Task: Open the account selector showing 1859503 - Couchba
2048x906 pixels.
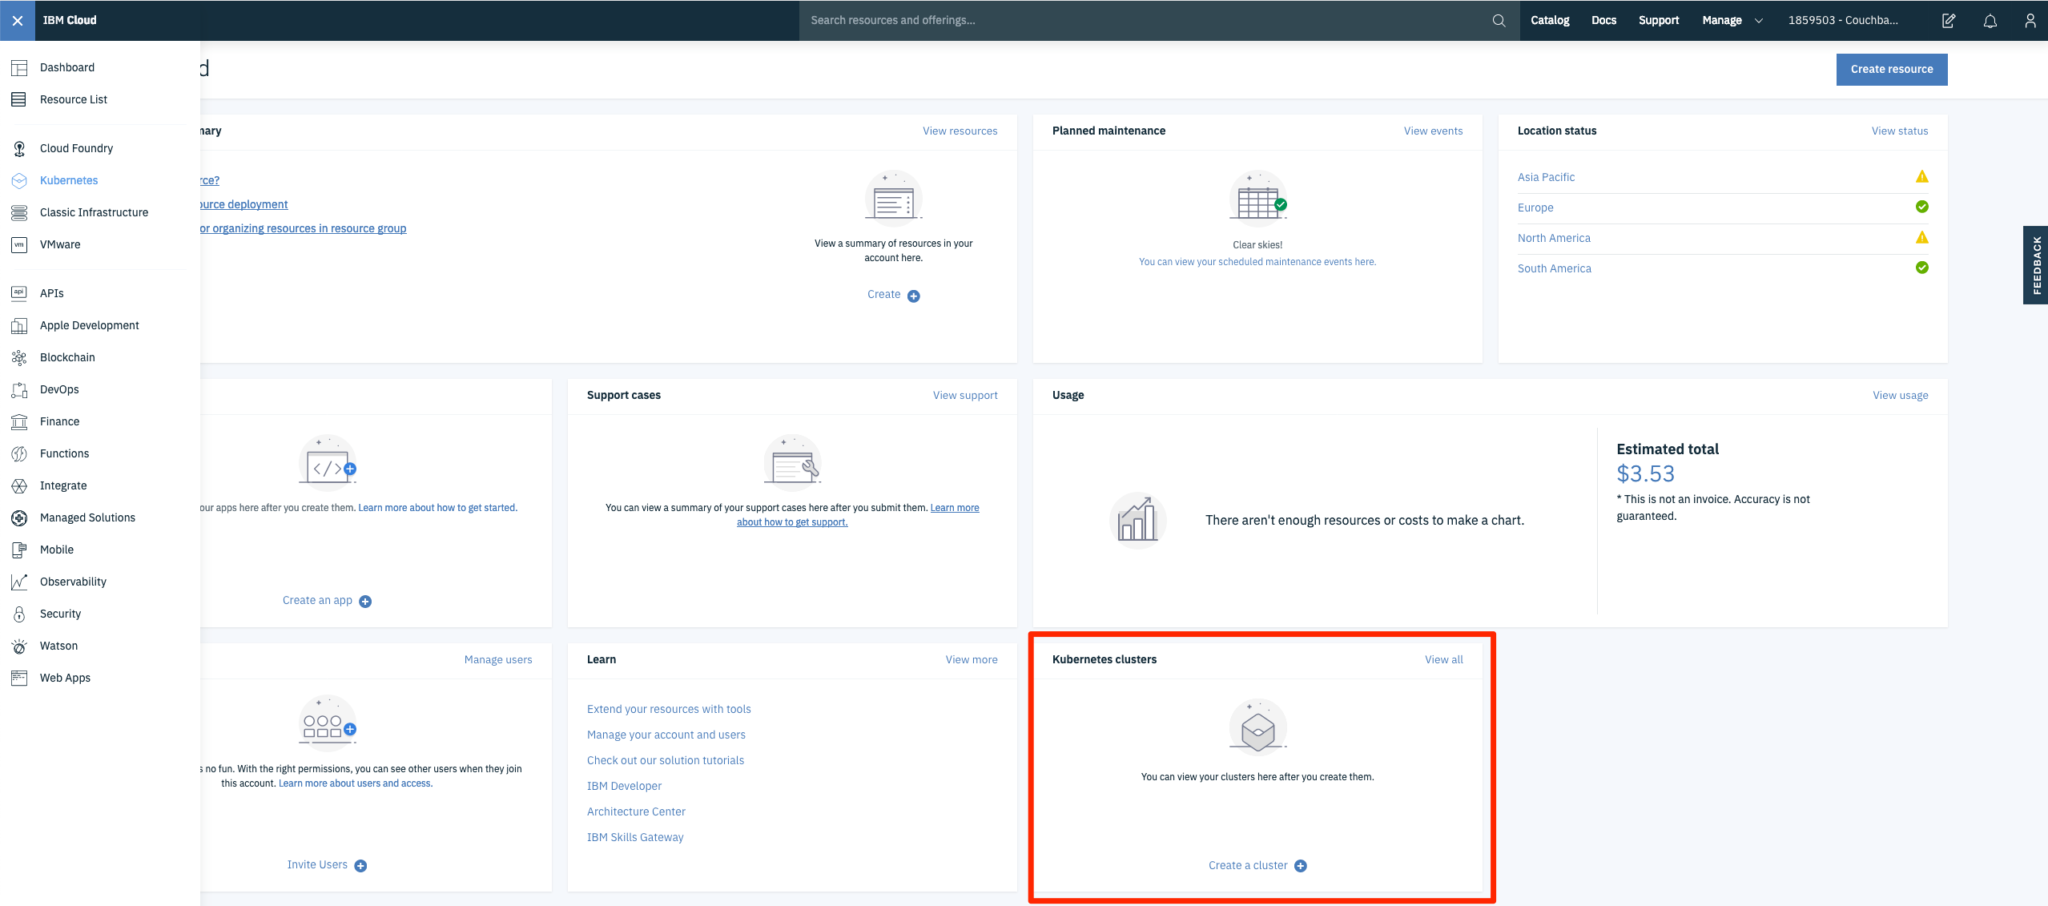Action: point(1845,20)
